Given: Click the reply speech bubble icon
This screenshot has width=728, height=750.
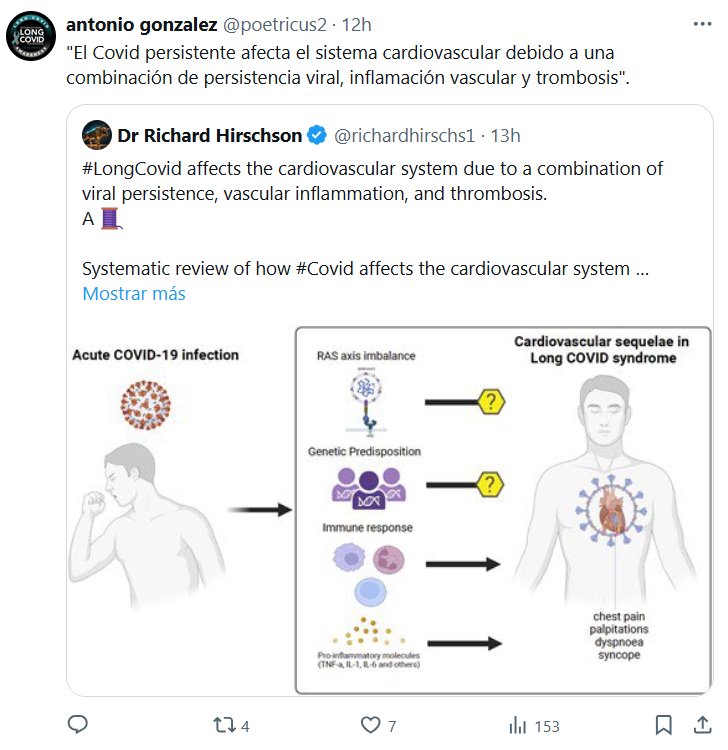Looking at the screenshot, I should pos(79,725).
